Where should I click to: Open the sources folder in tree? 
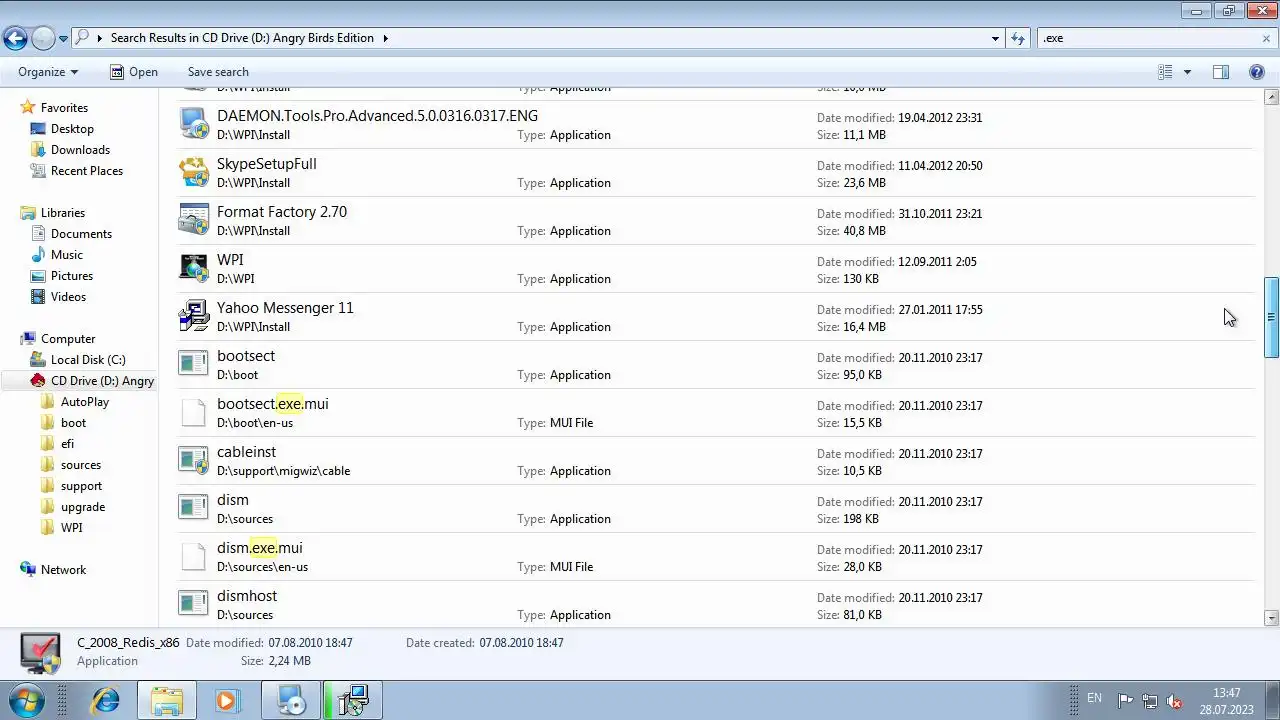click(81, 465)
